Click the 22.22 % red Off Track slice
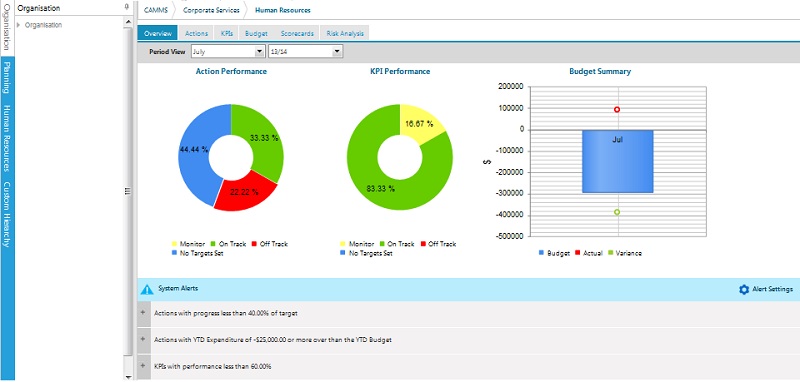Viewport: 800px width, 382px height. click(245, 192)
